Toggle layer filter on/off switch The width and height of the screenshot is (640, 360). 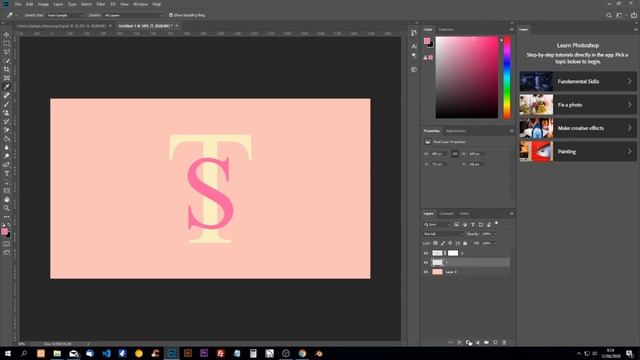pyautogui.click(x=496, y=223)
